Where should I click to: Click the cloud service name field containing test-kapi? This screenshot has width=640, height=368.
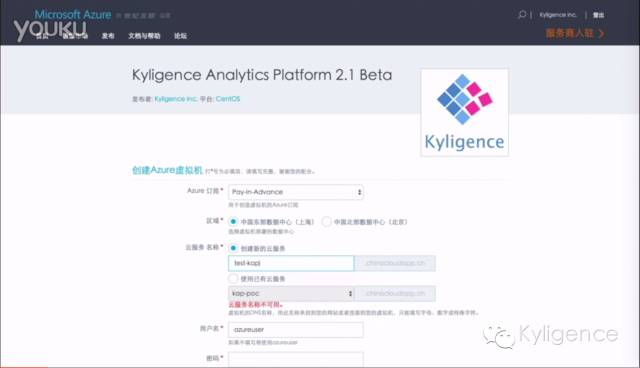tap(291, 263)
